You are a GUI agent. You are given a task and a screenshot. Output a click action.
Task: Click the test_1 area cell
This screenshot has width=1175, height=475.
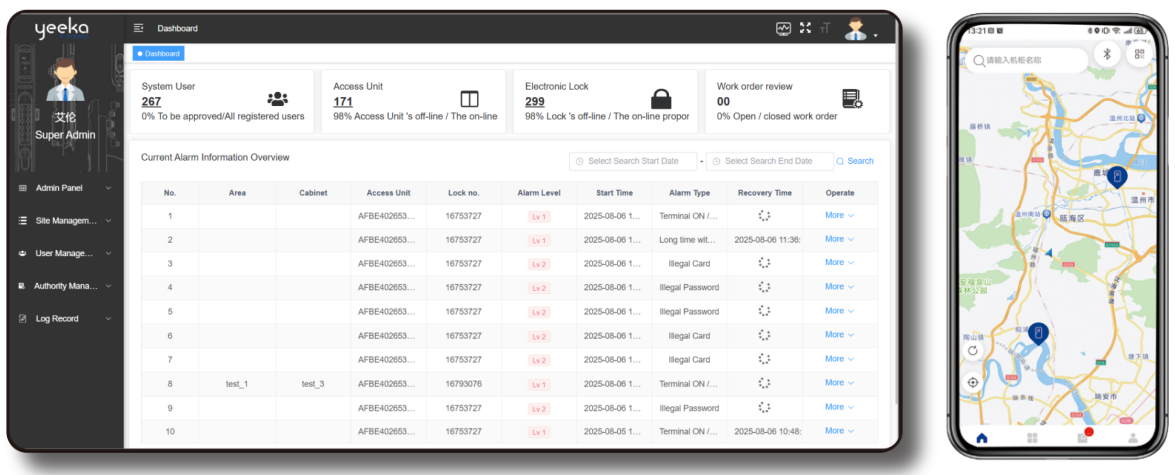(237, 384)
